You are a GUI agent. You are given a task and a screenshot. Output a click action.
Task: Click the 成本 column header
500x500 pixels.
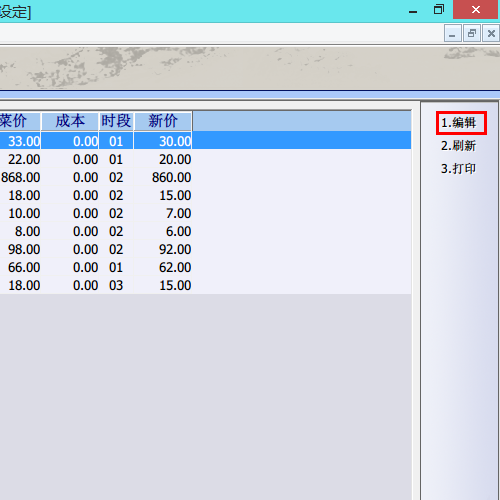[70, 121]
